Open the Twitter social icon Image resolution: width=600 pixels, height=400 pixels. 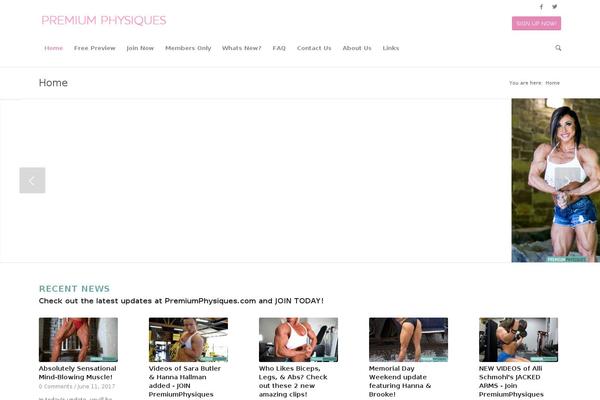(x=554, y=7)
